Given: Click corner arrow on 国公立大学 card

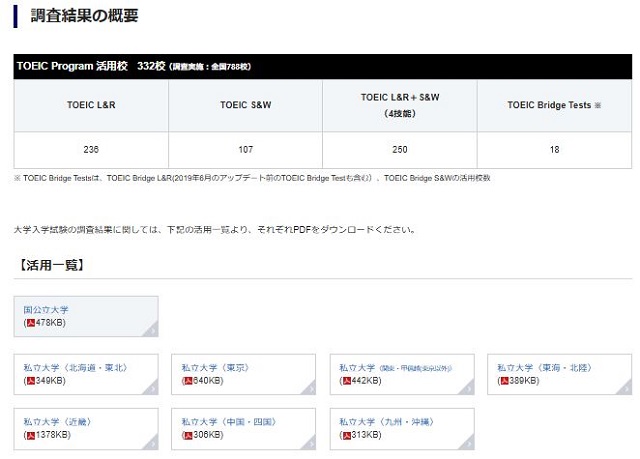Looking at the screenshot, I should [x=151, y=330].
